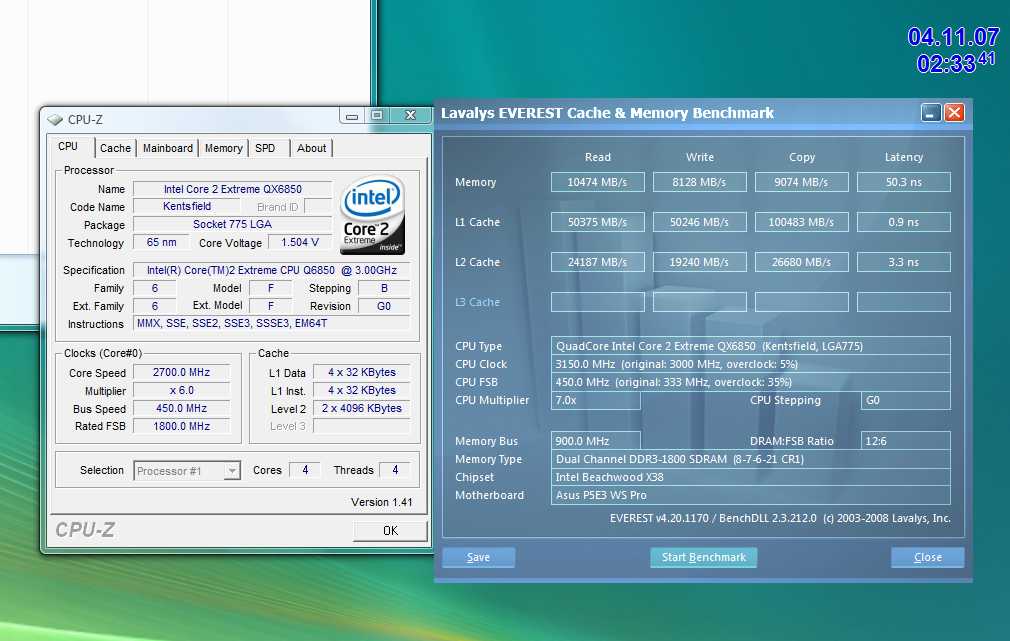Click the Revision G0 value in CPU-Z
Screen dimensions: 1010x641
[x=384, y=307]
